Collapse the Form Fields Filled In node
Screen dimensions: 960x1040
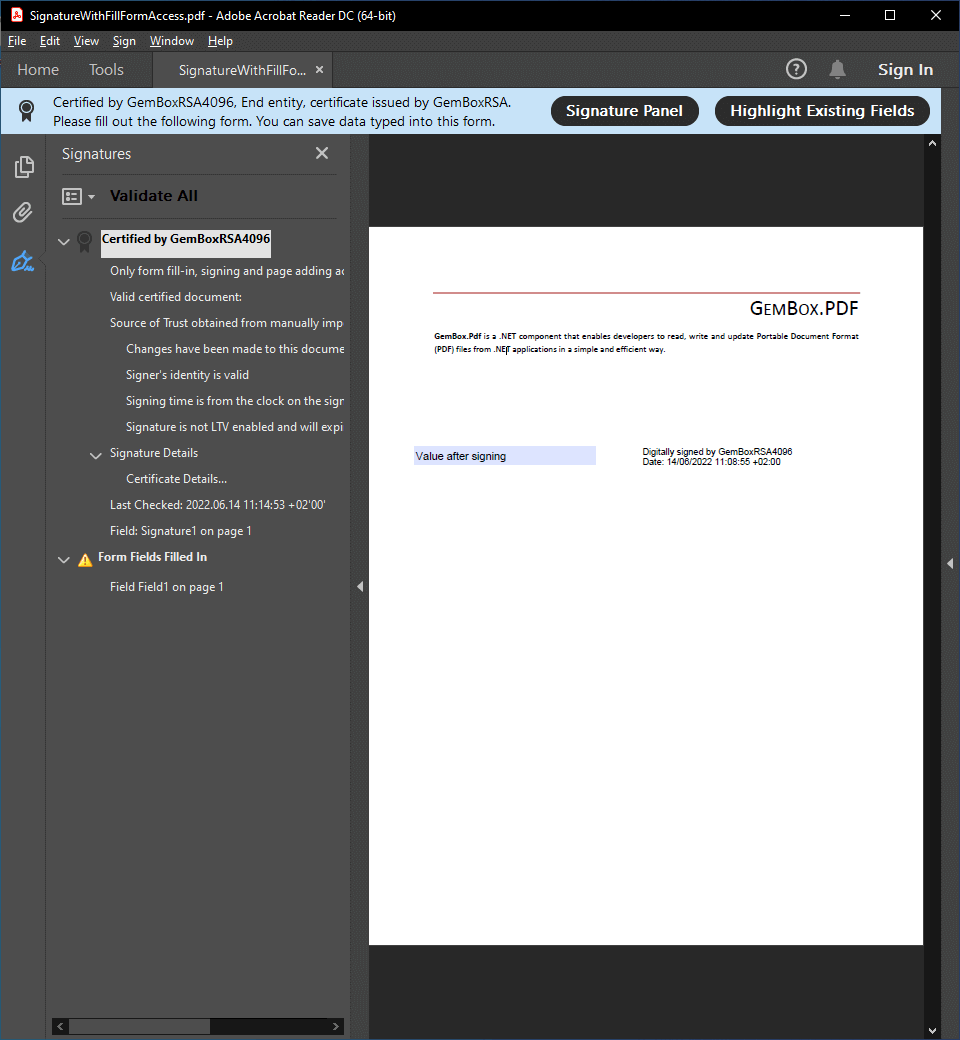(64, 559)
